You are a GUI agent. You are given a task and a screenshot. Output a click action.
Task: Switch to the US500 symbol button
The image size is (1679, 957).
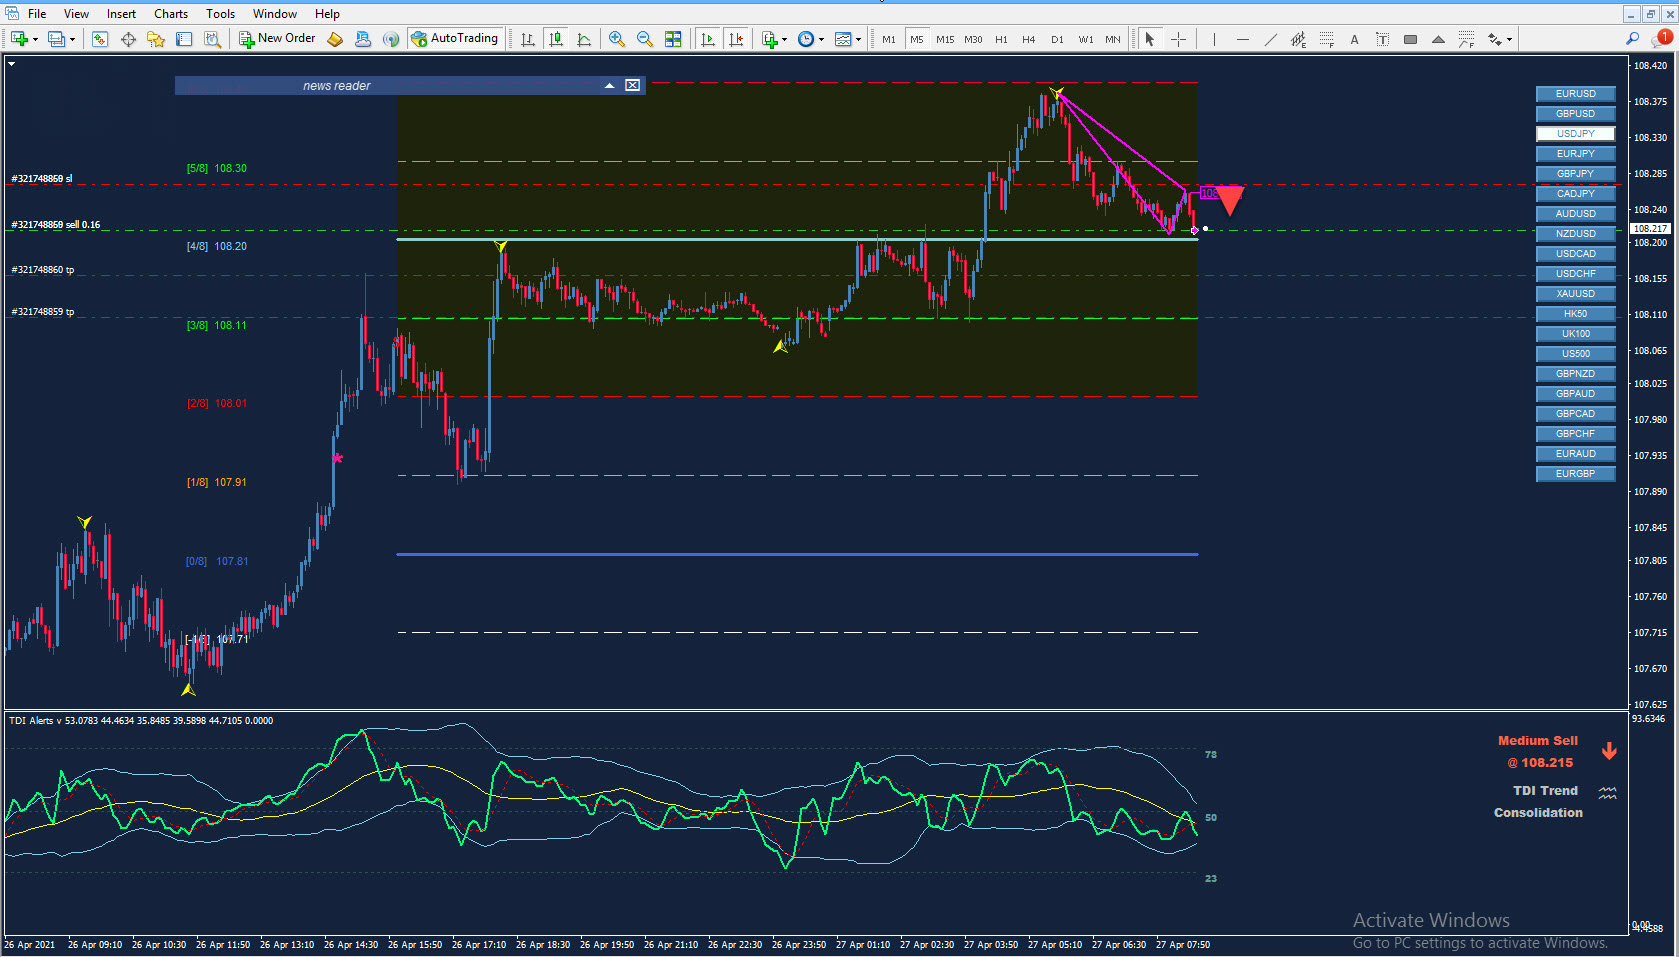(x=1575, y=354)
